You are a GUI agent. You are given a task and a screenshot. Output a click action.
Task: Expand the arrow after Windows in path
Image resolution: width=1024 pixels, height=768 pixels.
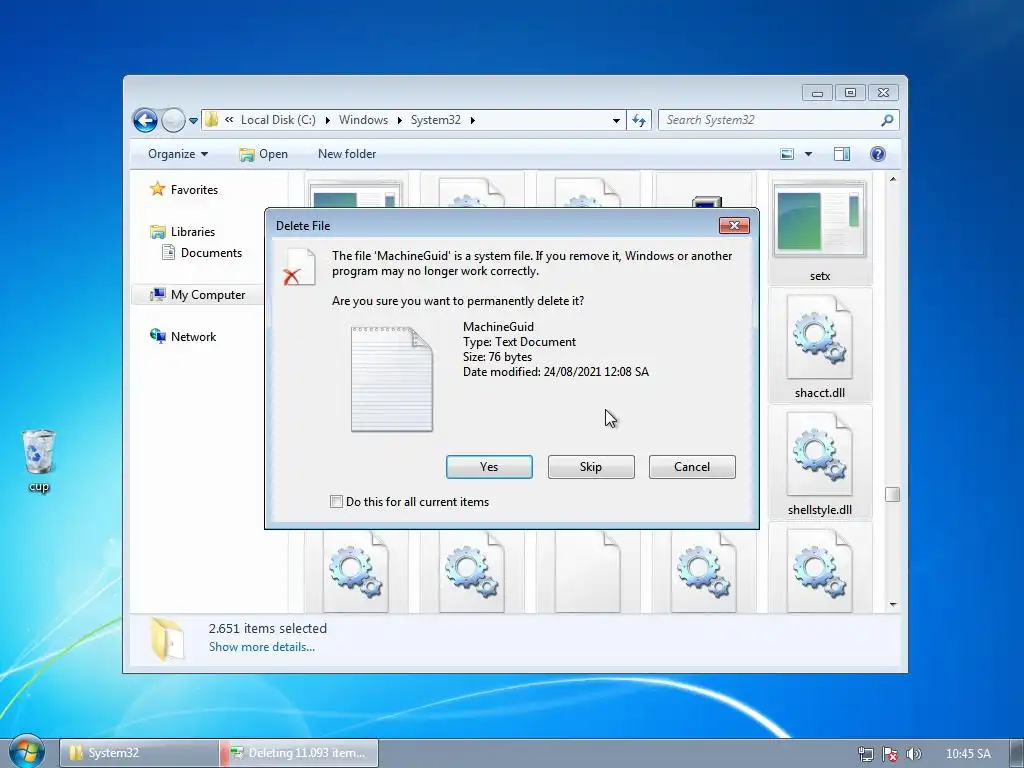pyautogui.click(x=400, y=120)
